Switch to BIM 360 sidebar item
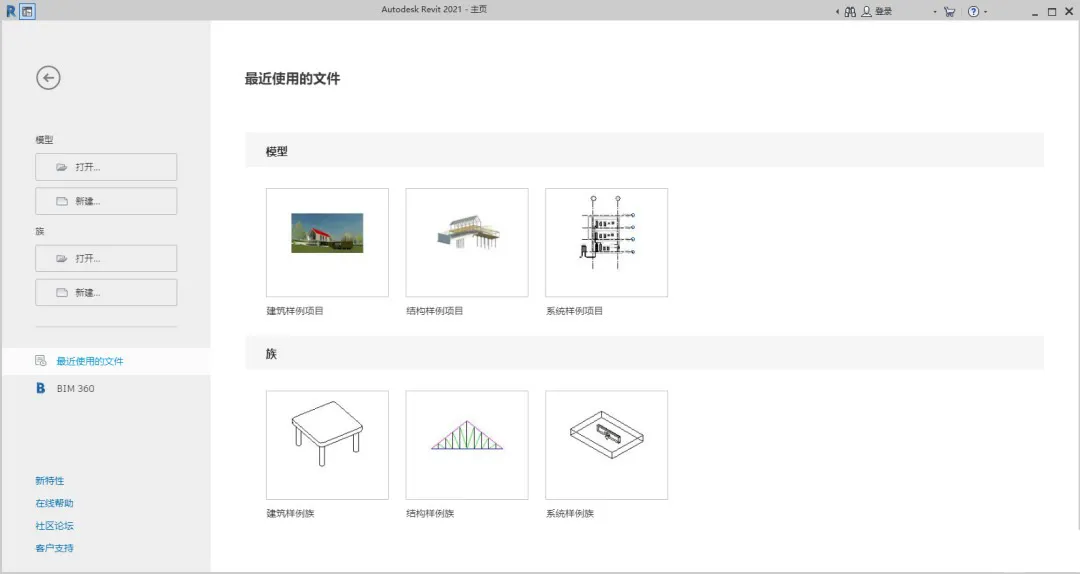This screenshot has width=1080, height=574. pos(75,388)
